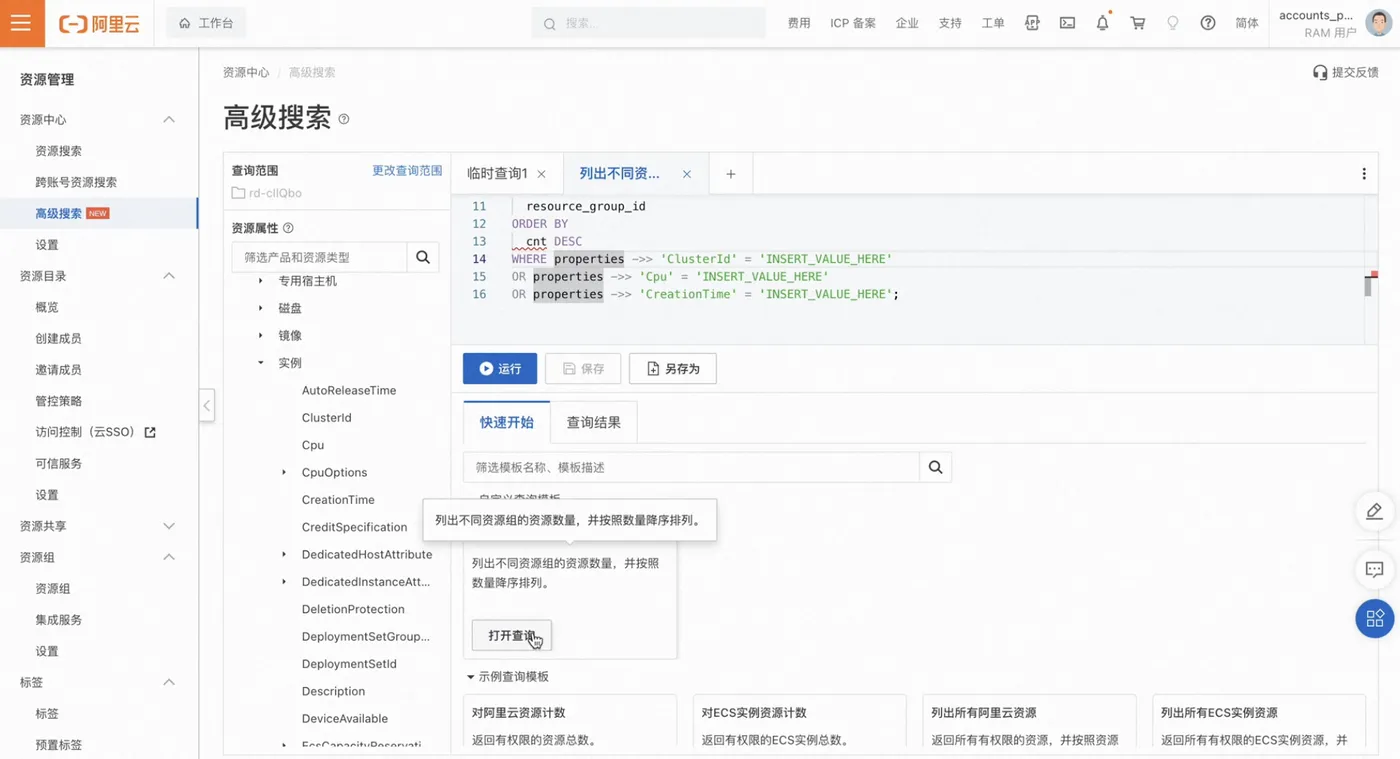Open the ICP 备案 menu
Image resolution: width=1400 pixels, height=759 pixels.
pos(853,23)
